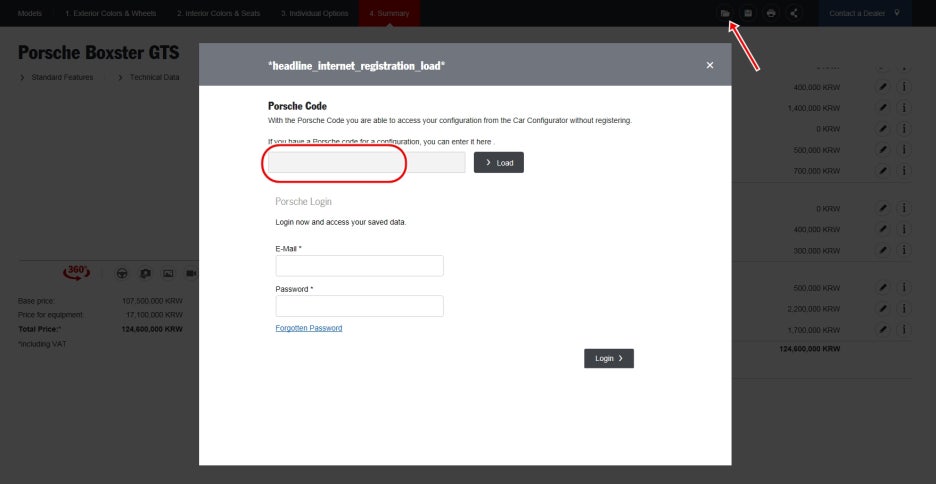Viewport: 936px width, 484px height.
Task: Show info for the 300,000 KRW option
Action: click(904, 250)
